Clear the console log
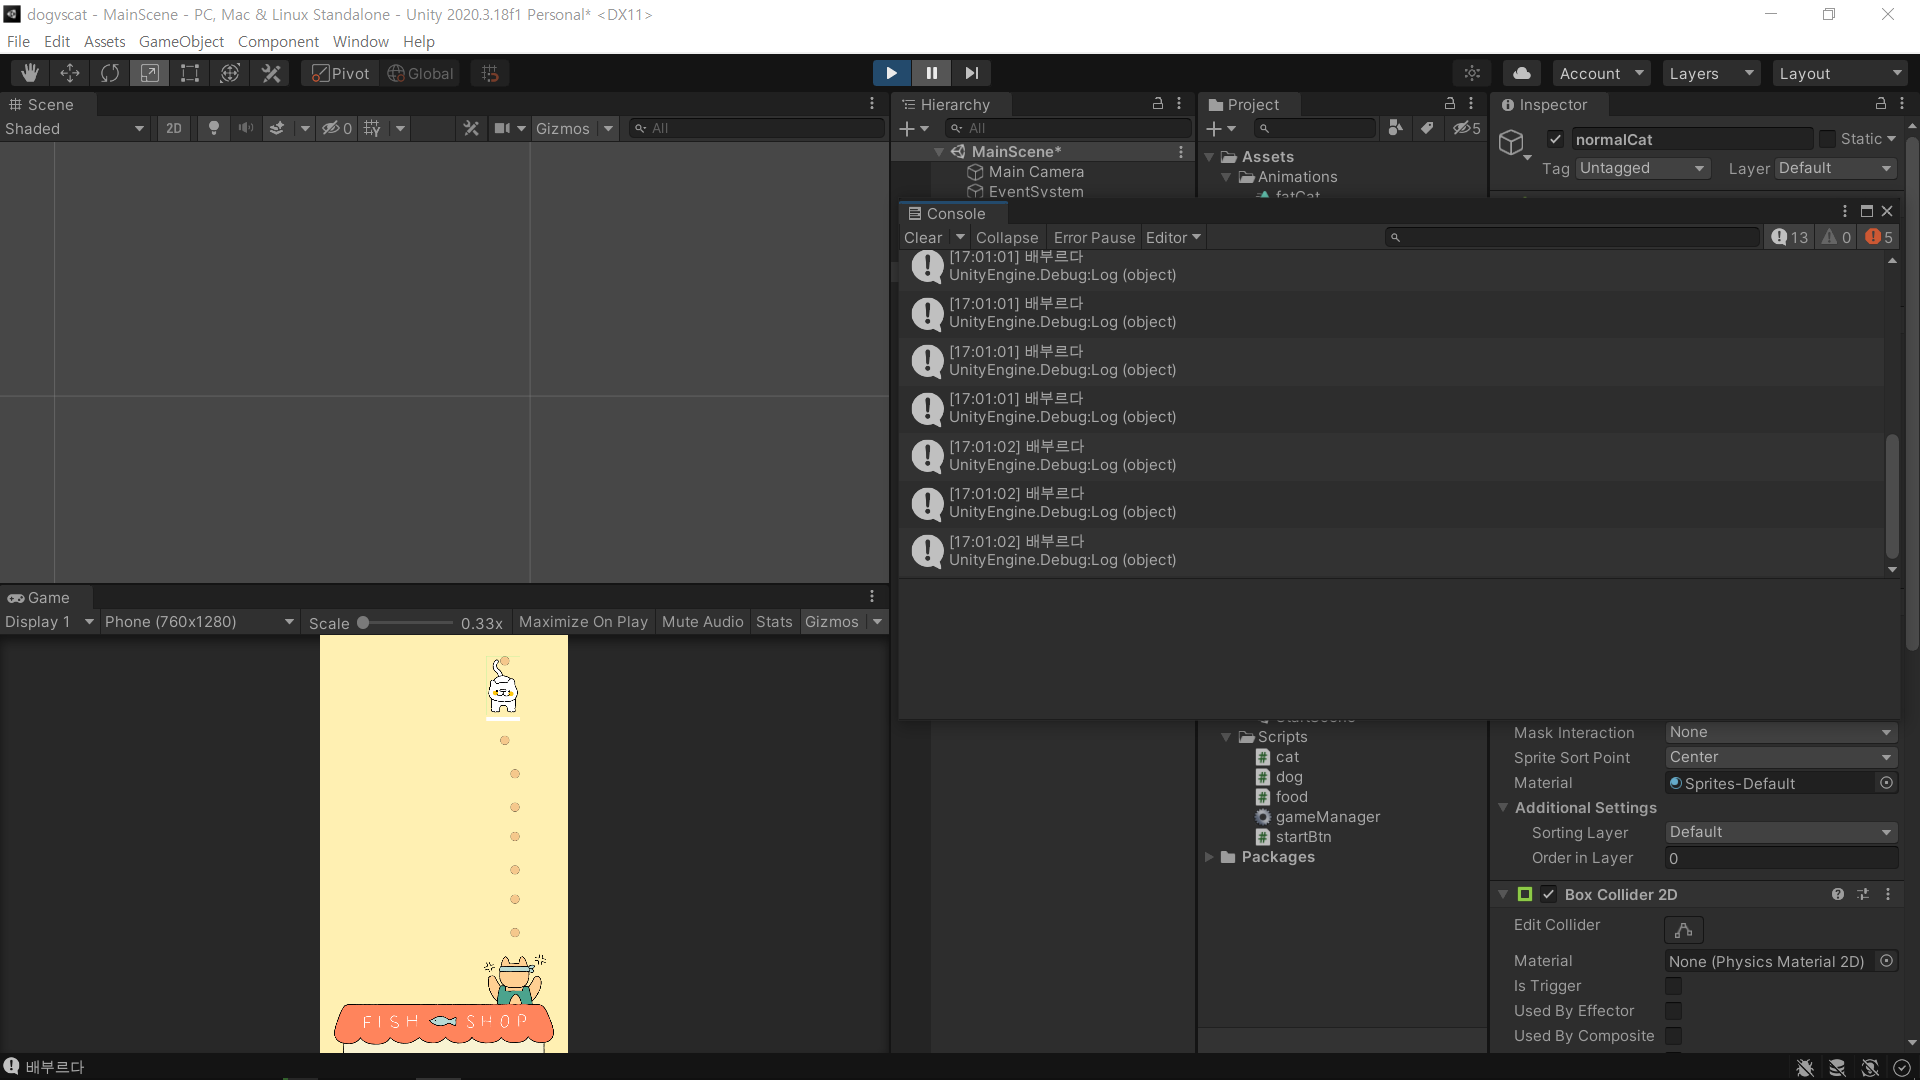The image size is (1920, 1080). 923,237
